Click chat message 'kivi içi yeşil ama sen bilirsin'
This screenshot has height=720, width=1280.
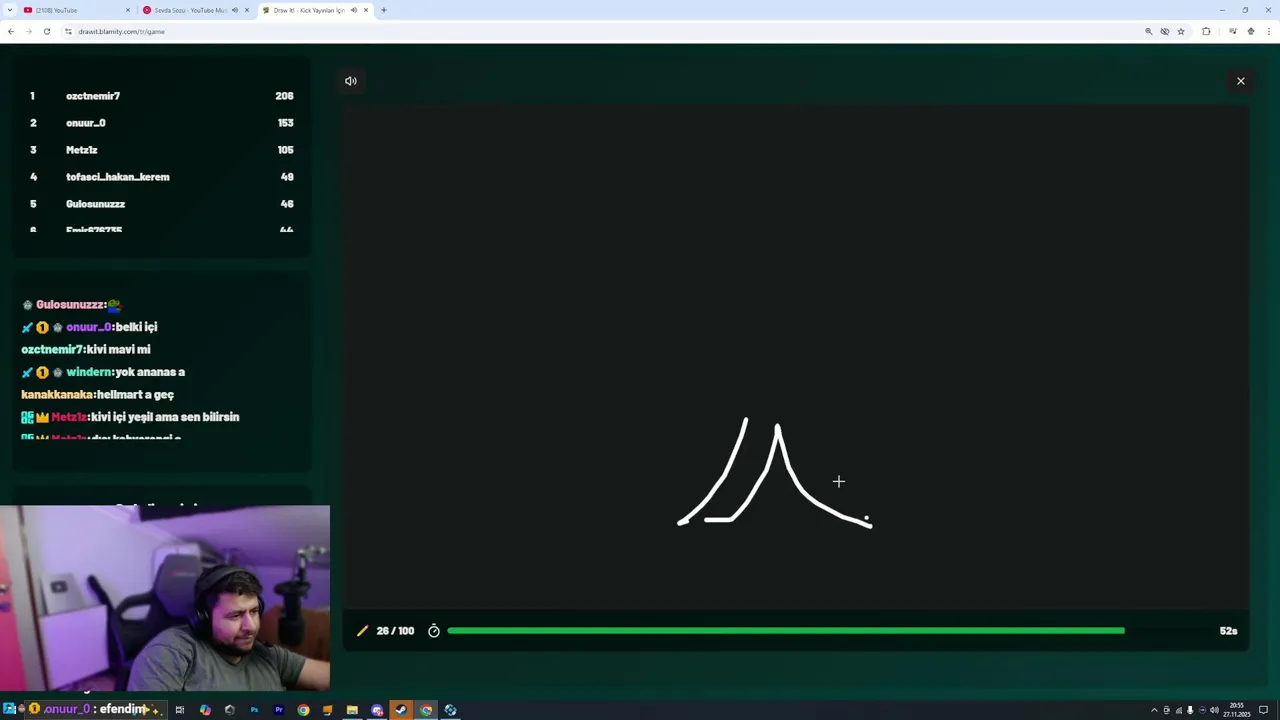(x=165, y=417)
